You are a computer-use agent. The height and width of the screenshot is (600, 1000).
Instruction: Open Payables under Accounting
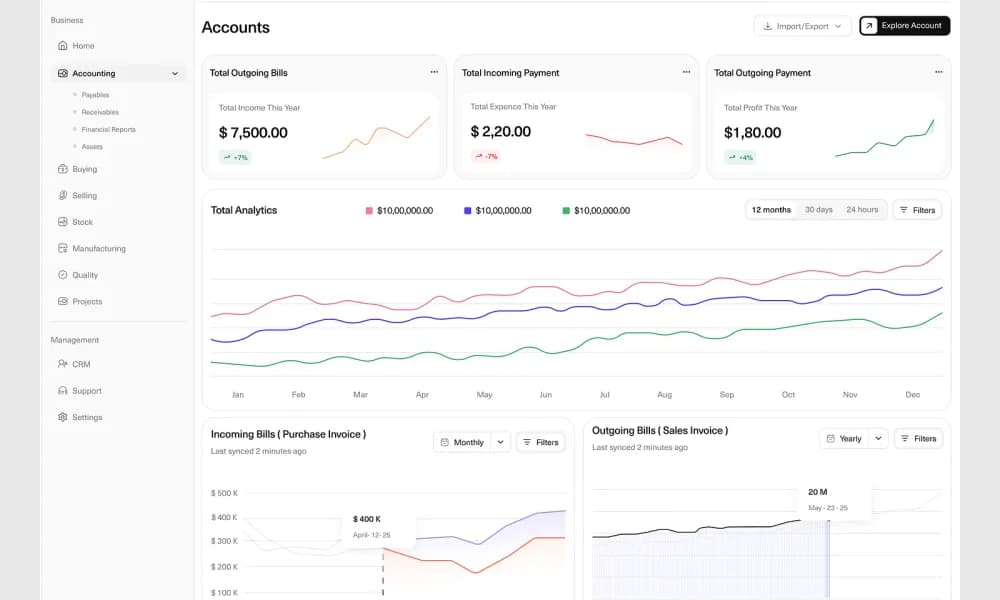tap(95, 95)
